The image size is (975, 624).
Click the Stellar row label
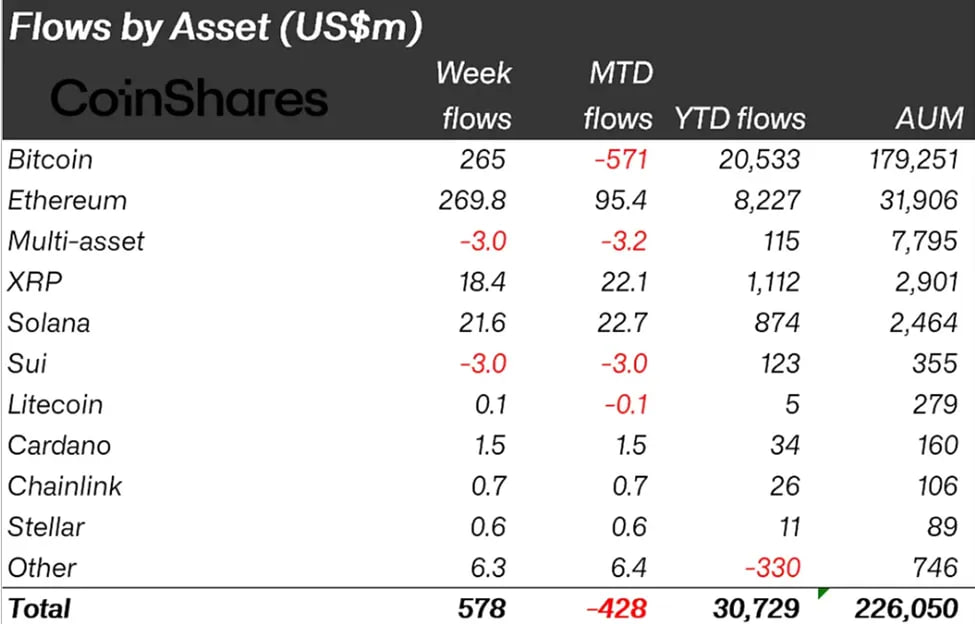click(46, 527)
